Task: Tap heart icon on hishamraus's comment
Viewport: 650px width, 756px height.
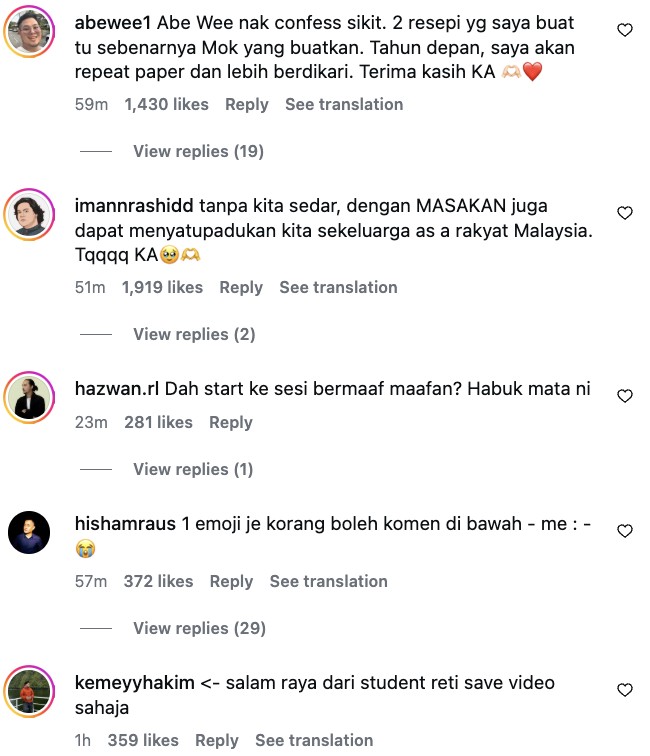Action: [x=625, y=531]
